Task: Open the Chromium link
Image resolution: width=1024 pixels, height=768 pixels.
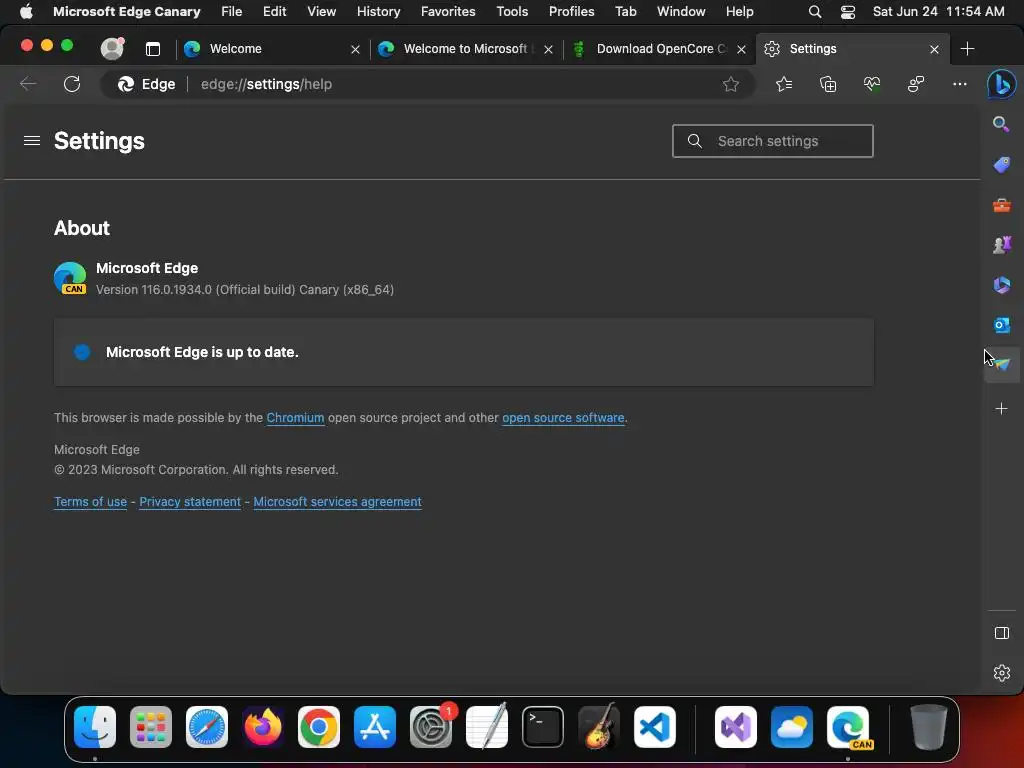Action: [x=295, y=418]
